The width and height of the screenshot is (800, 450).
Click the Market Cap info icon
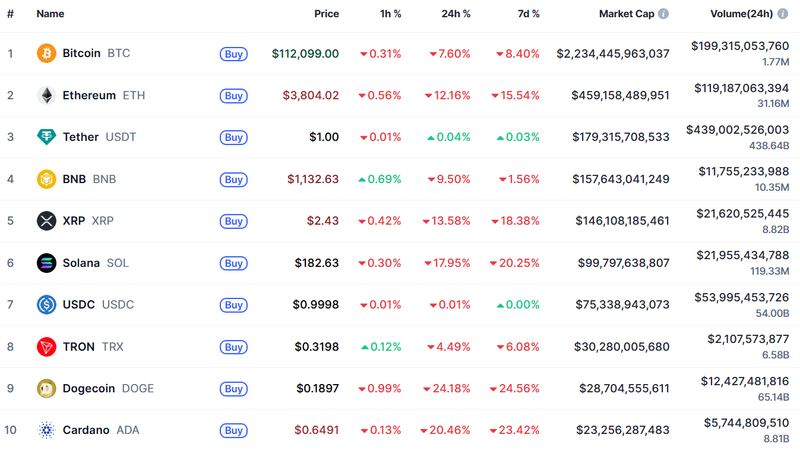click(x=663, y=14)
